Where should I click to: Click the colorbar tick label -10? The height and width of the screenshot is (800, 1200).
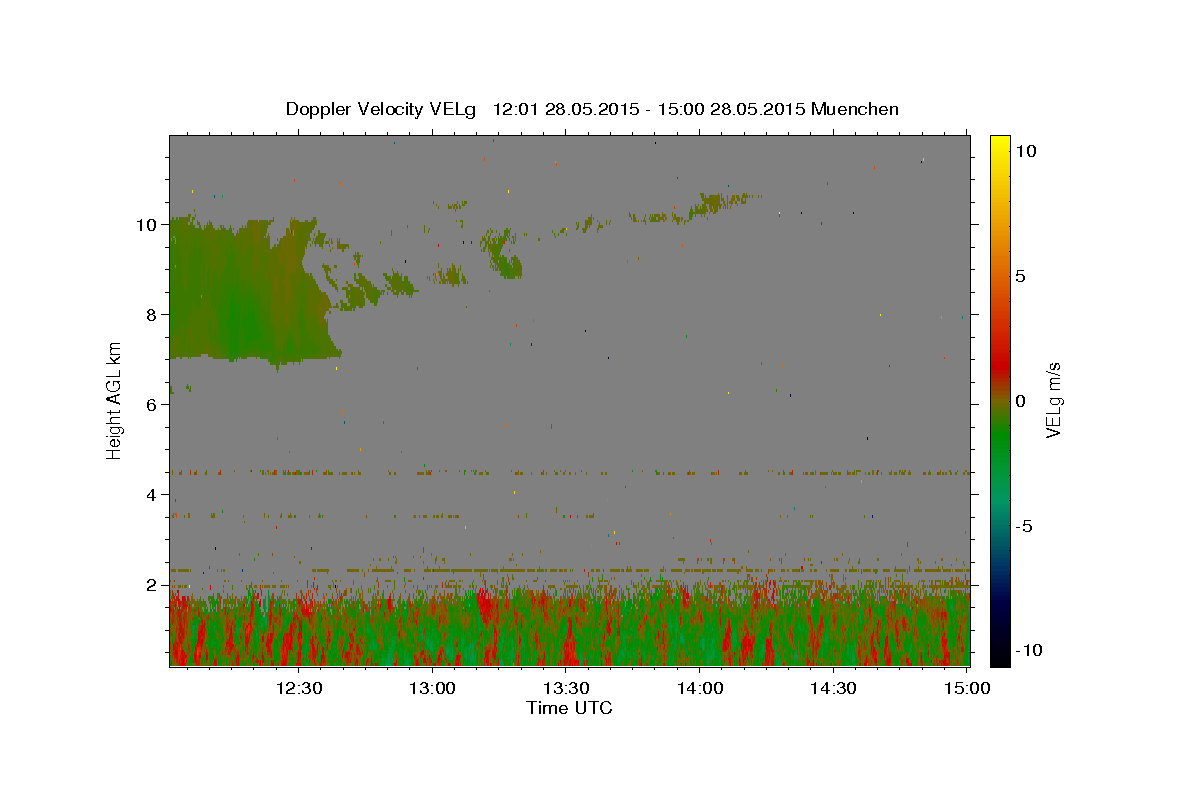tap(1028, 651)
